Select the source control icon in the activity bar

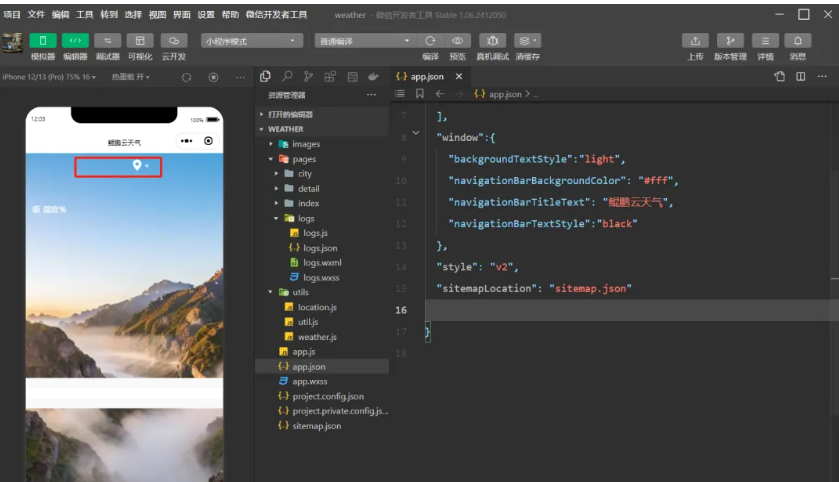pyautogui.click(x=309, y=76)
